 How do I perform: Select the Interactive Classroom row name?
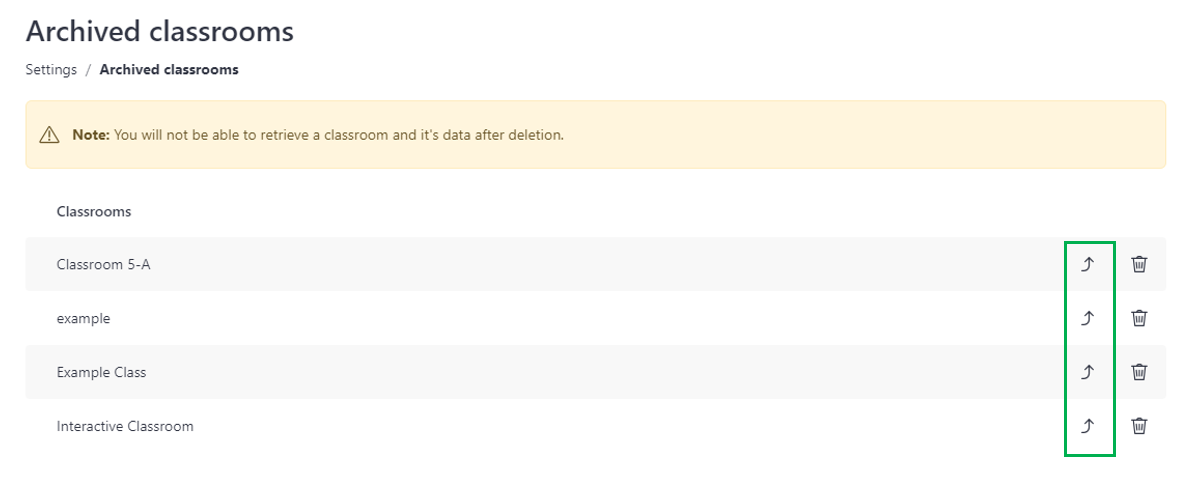[x=125, y=426]
